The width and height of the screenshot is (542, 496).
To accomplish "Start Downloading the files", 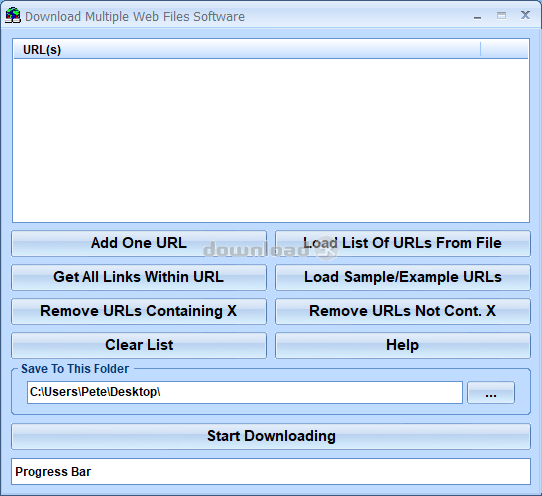I will click(x=271, y=436).
